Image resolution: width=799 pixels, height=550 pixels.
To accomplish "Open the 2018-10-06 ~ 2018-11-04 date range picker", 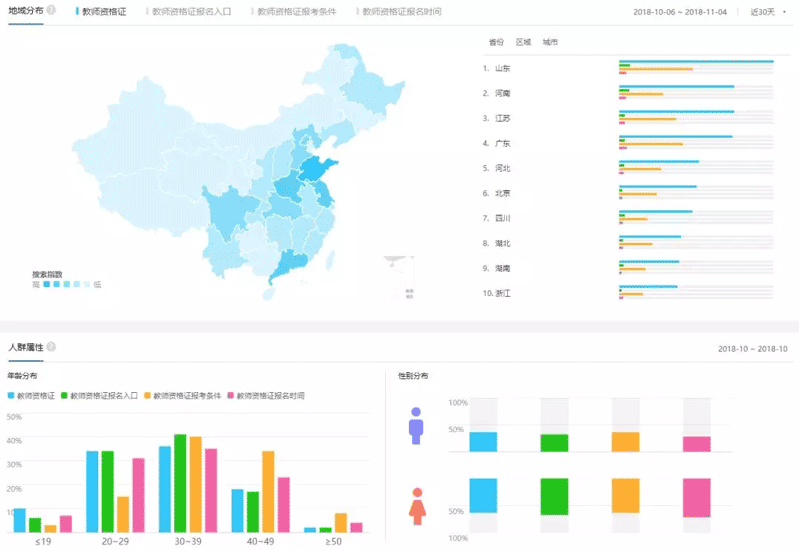I will 680,12.
